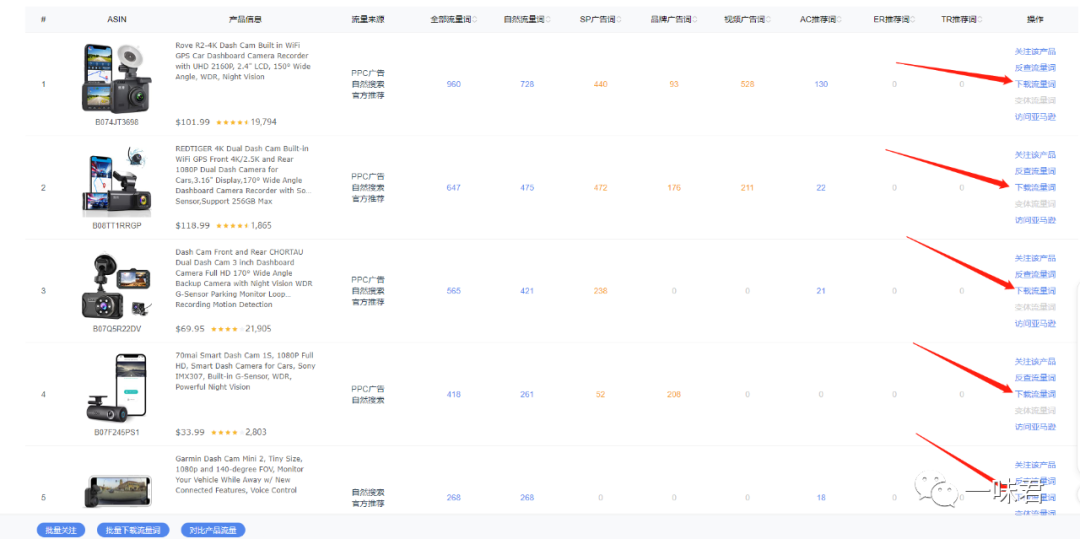The image size is (1080, 539).
Task: Click the 475 organic traffic words value
Action: (527, 187)
